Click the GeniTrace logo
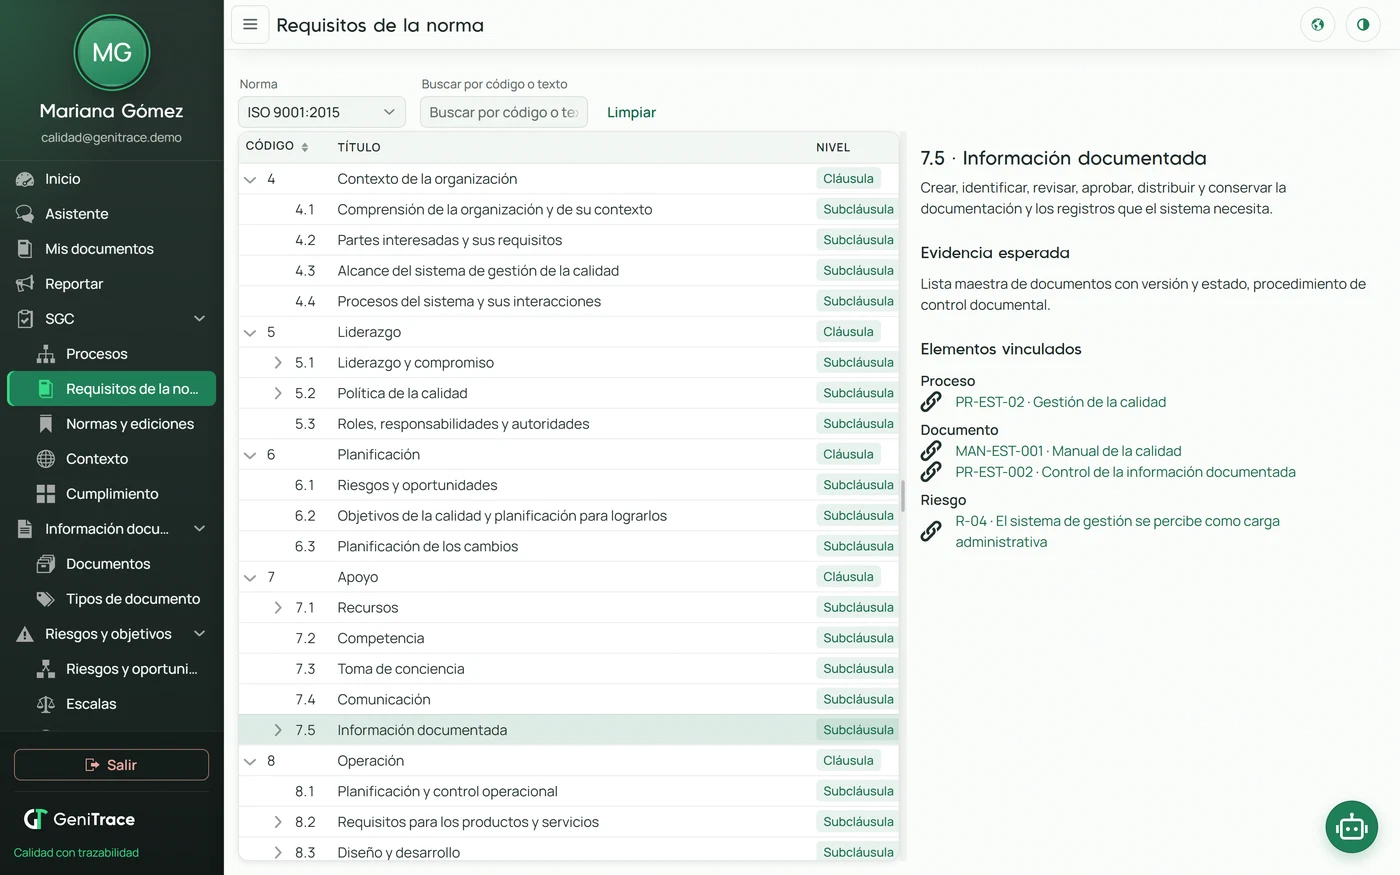Viewport: 1400px width, 875px height. pyautogui.click(x=79, y=819)
